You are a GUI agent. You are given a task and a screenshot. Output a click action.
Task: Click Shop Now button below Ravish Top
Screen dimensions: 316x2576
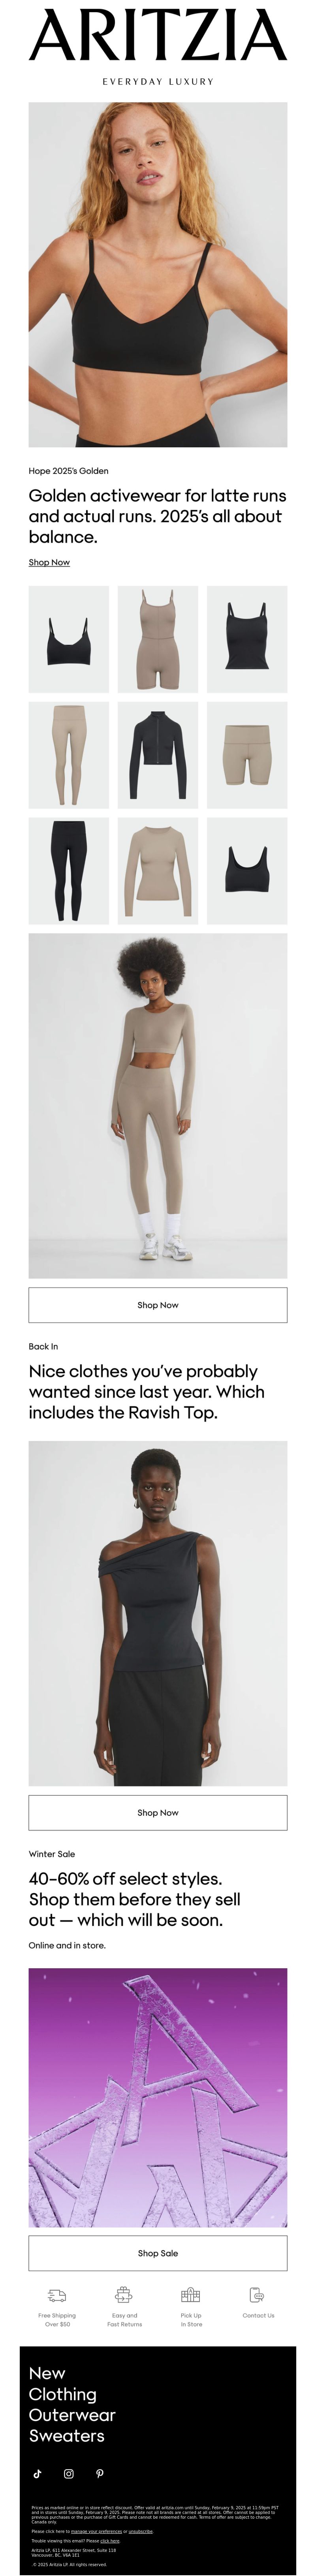[158, 1813]
